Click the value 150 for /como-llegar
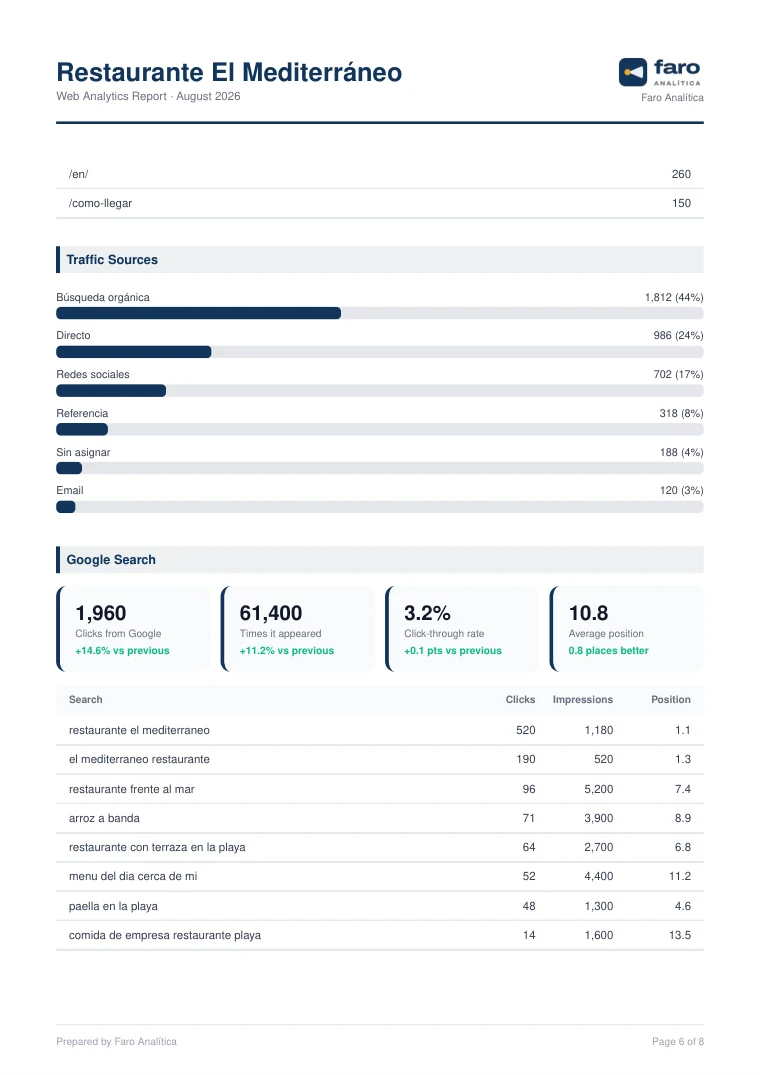 (x=681, y=204)
